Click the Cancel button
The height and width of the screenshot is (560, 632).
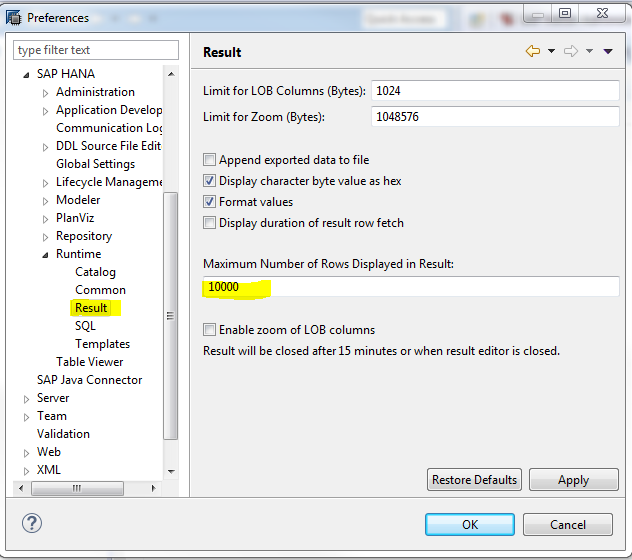click(568, 525)
